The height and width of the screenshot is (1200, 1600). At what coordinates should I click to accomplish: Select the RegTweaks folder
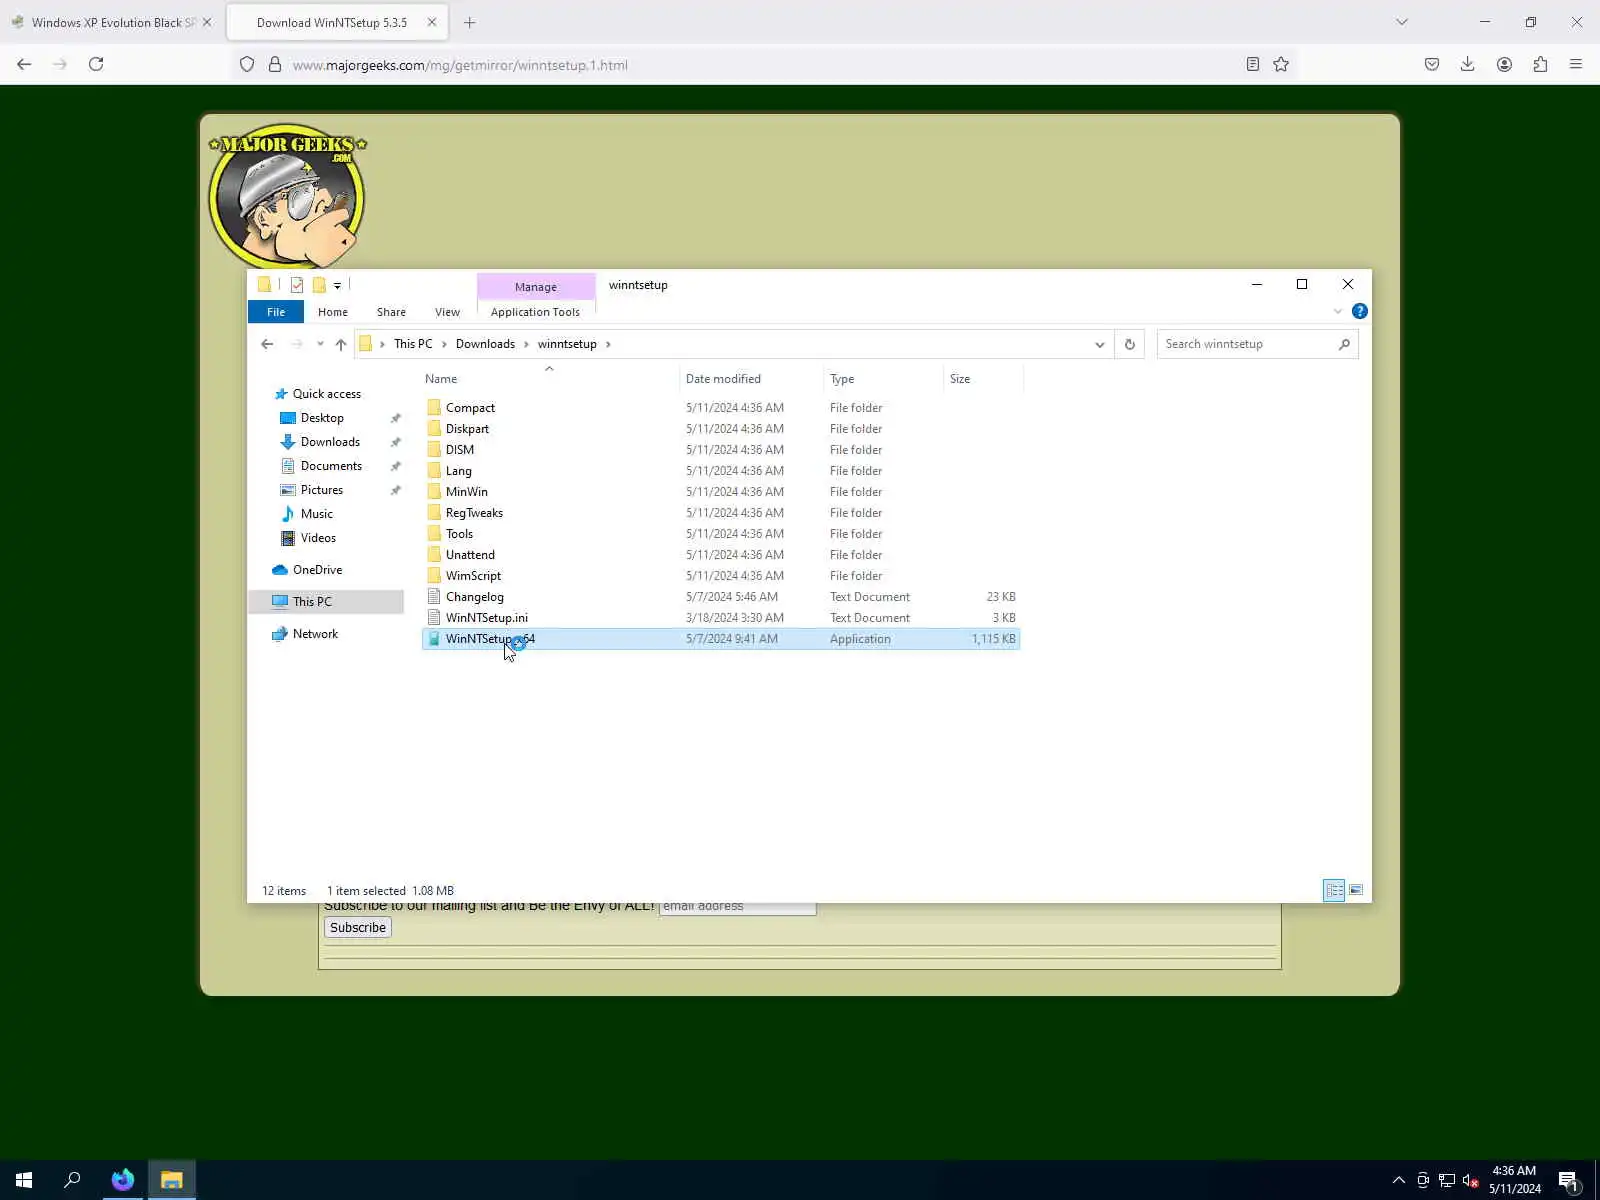(474, 513)
